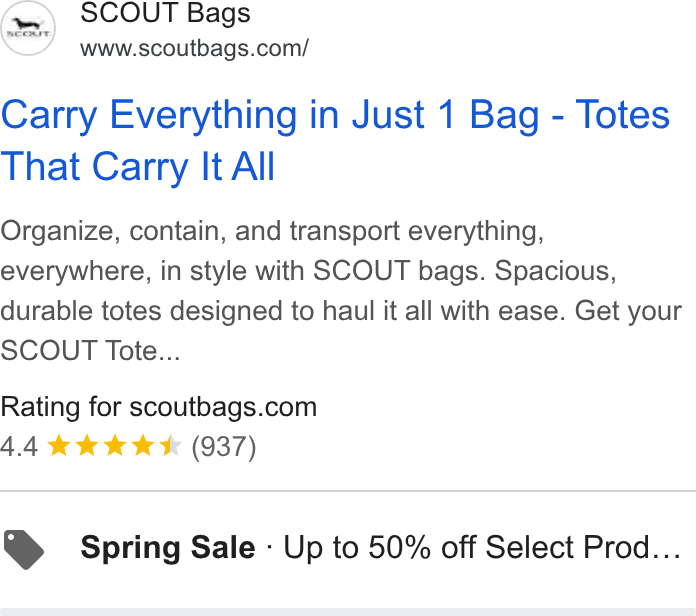
Task: Click the "Totes" word in the headline
Action: [622, 115]
